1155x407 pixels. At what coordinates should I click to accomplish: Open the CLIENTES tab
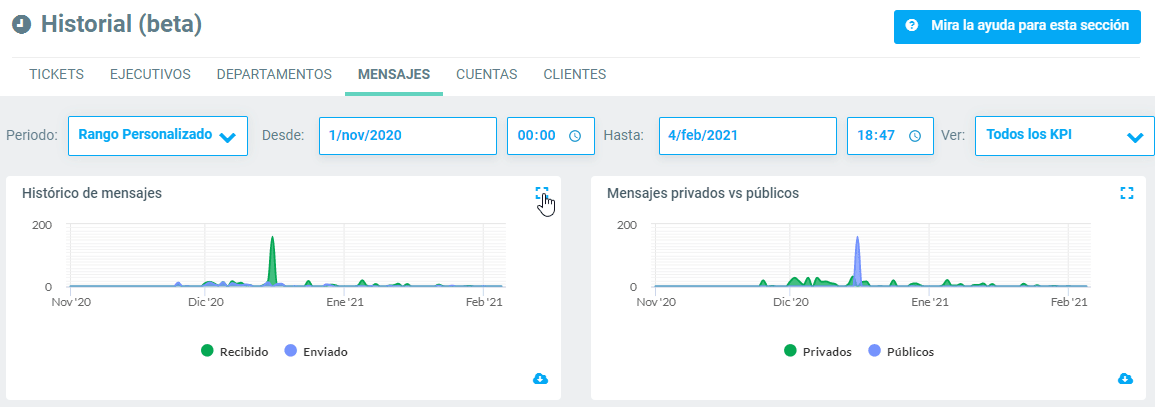click(575, 74)
